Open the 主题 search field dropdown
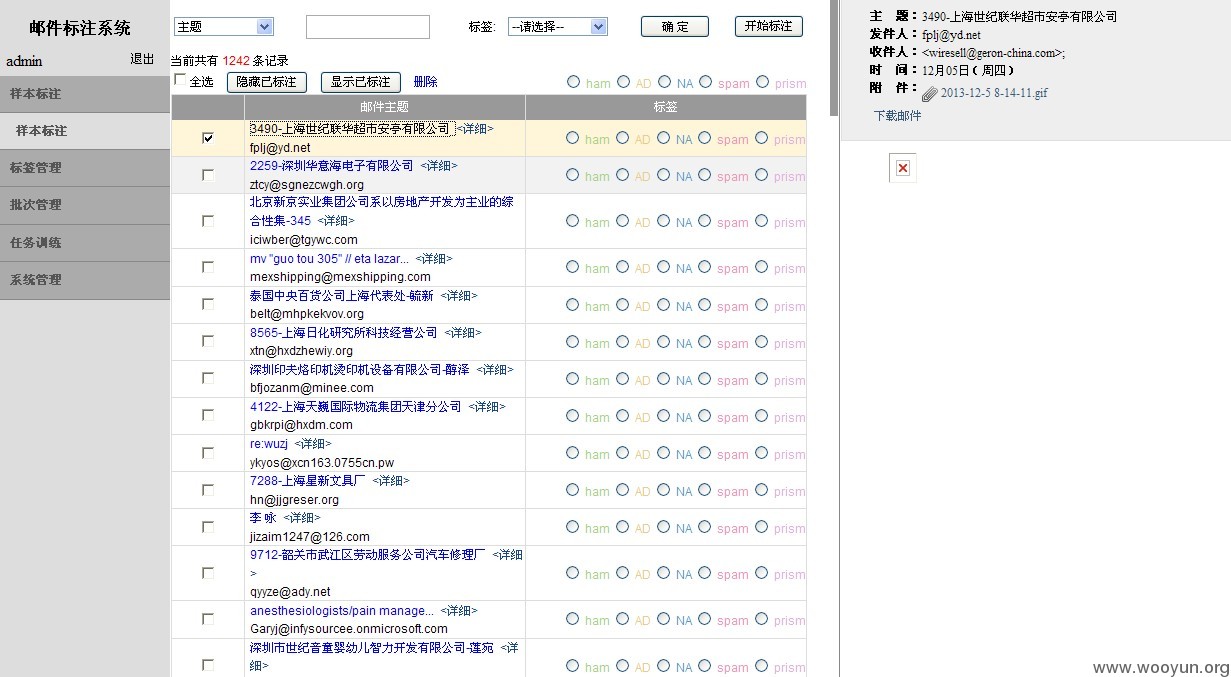This screenshot has width=1231, height=677. coord(224,27)
